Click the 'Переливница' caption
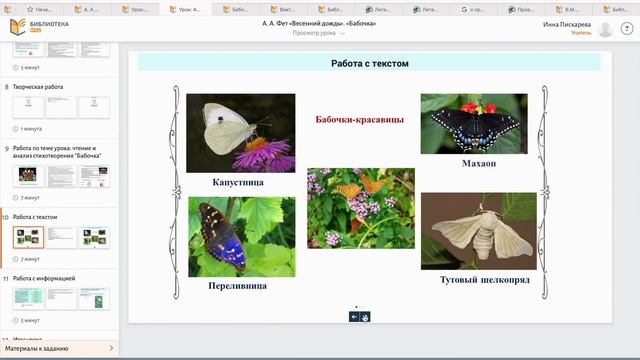The image size is (640, 360). tap(238, 286)
